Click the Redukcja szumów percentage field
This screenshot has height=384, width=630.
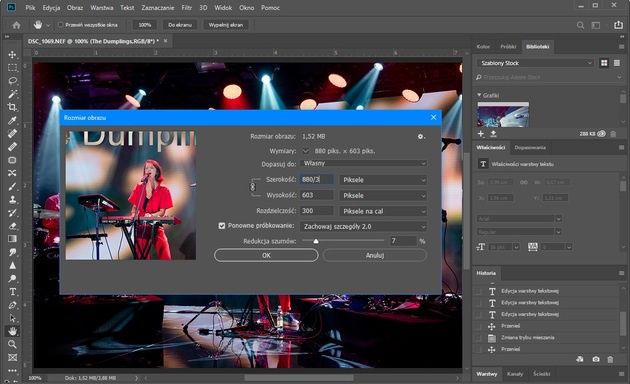coord(403,241)
